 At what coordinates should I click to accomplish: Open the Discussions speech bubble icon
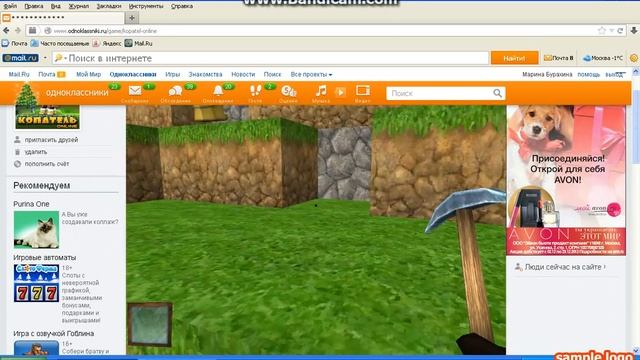[x=176, y=91]
